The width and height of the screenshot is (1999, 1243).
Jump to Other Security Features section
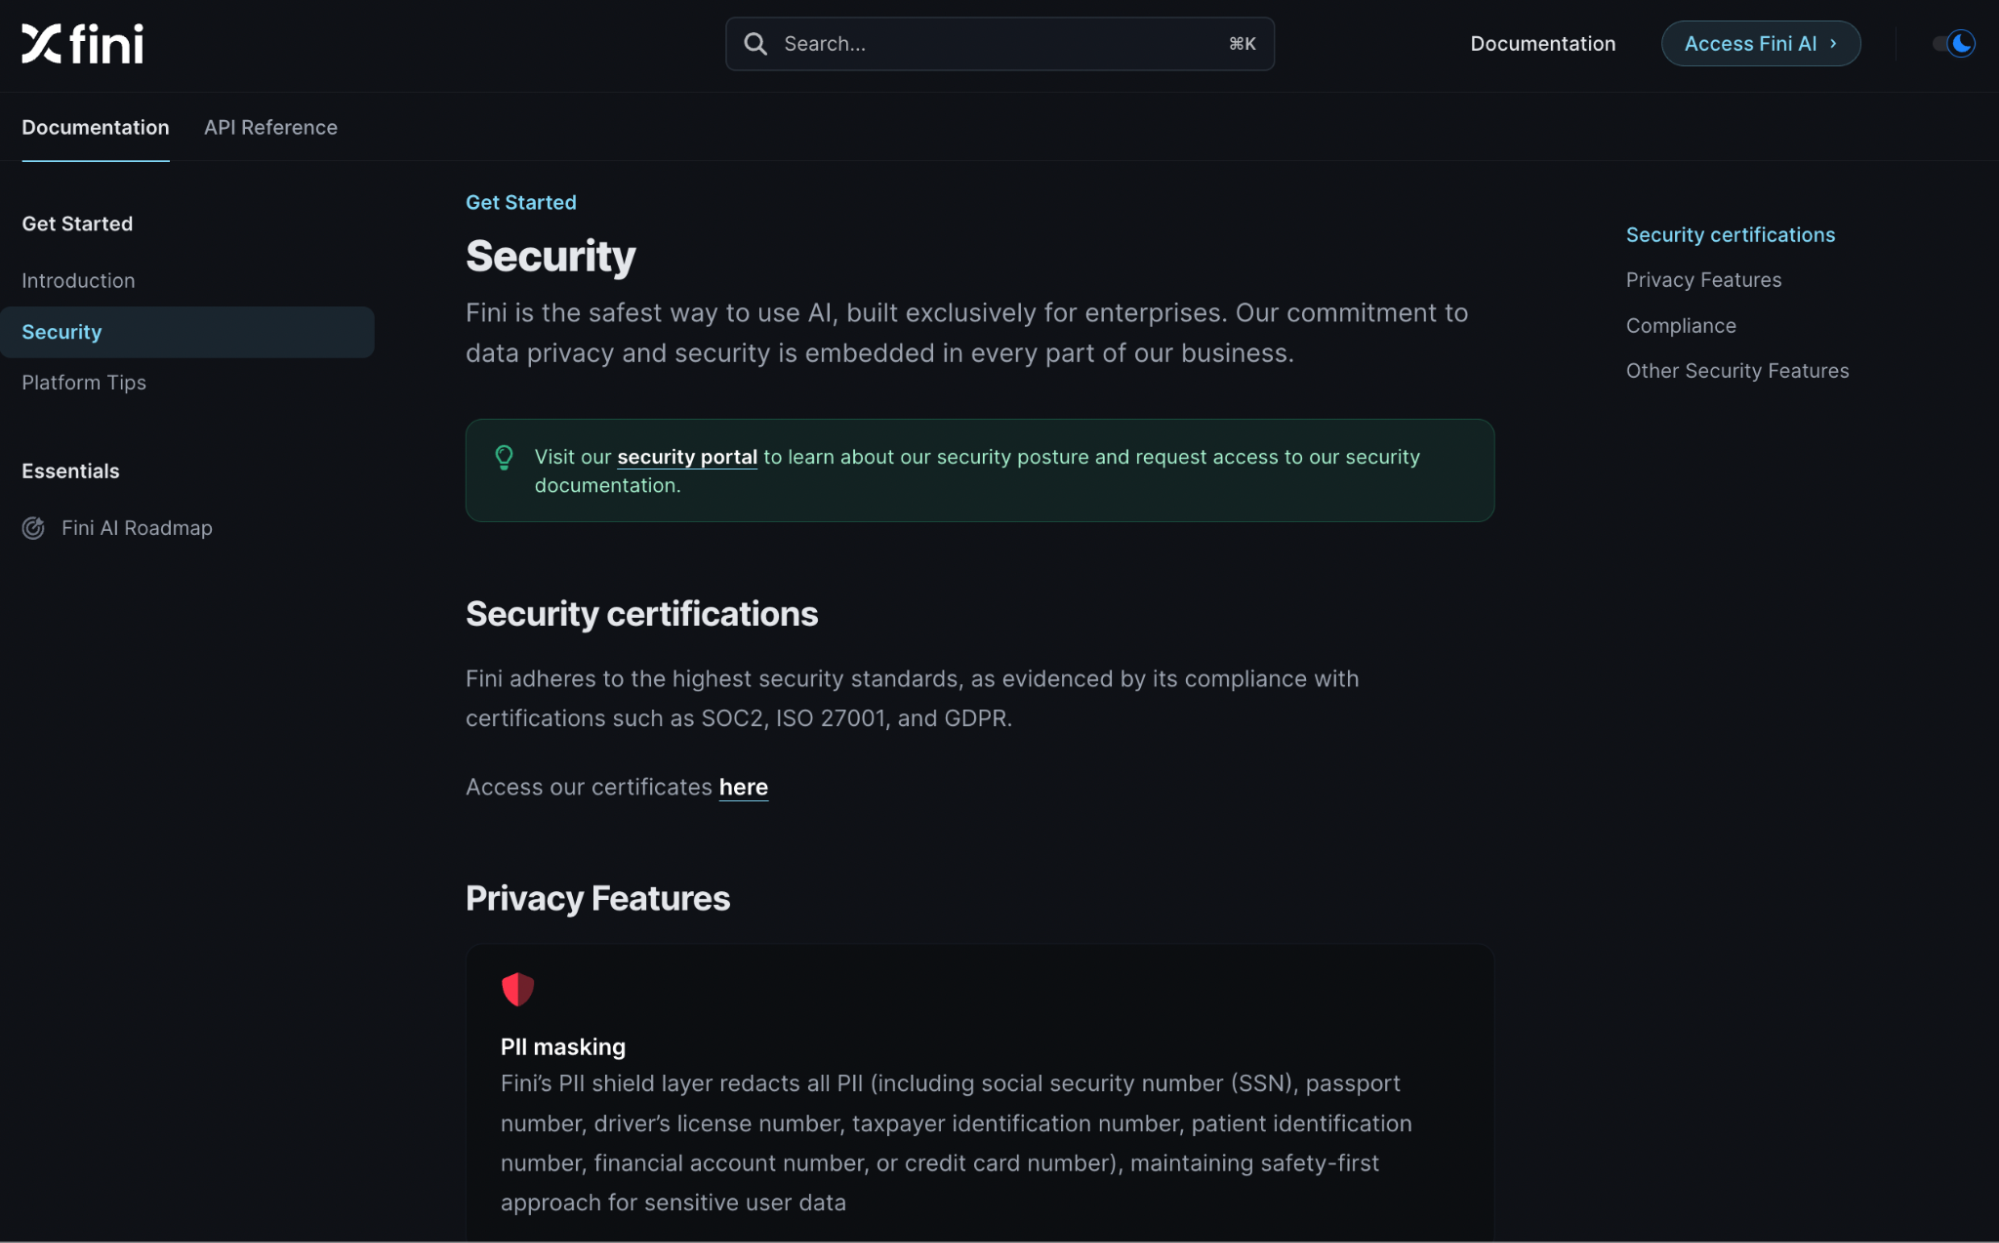point(1738,371)
